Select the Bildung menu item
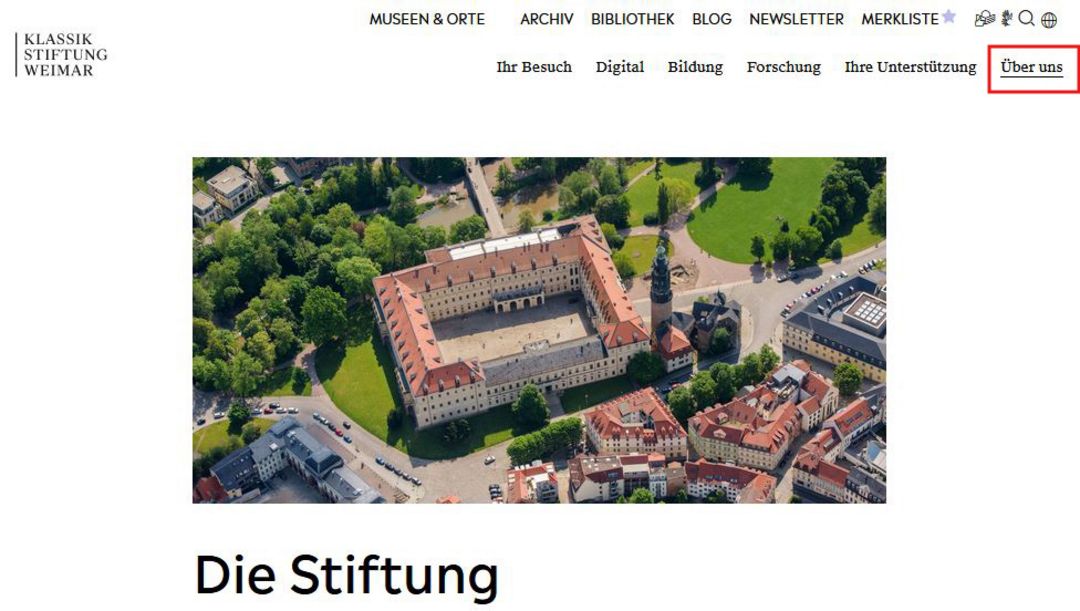This screenshot has height=611, width=1080. click(695, 67)
